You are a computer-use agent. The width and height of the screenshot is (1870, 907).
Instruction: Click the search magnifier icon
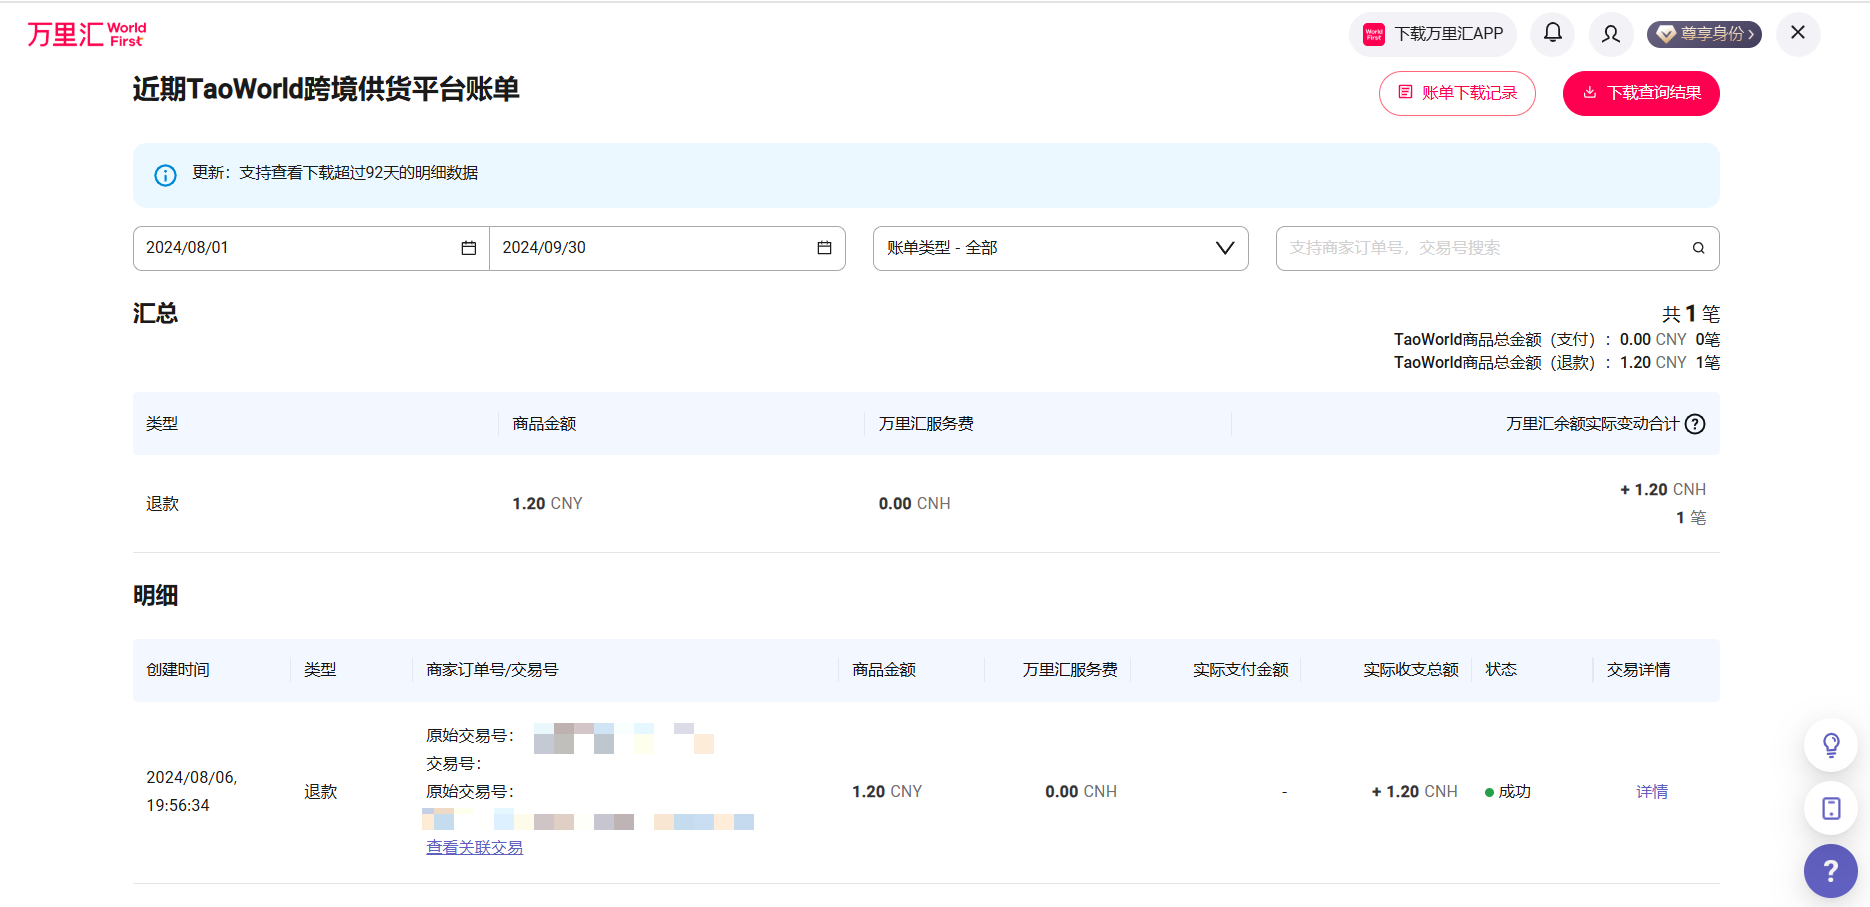(x=1698, y=248)
